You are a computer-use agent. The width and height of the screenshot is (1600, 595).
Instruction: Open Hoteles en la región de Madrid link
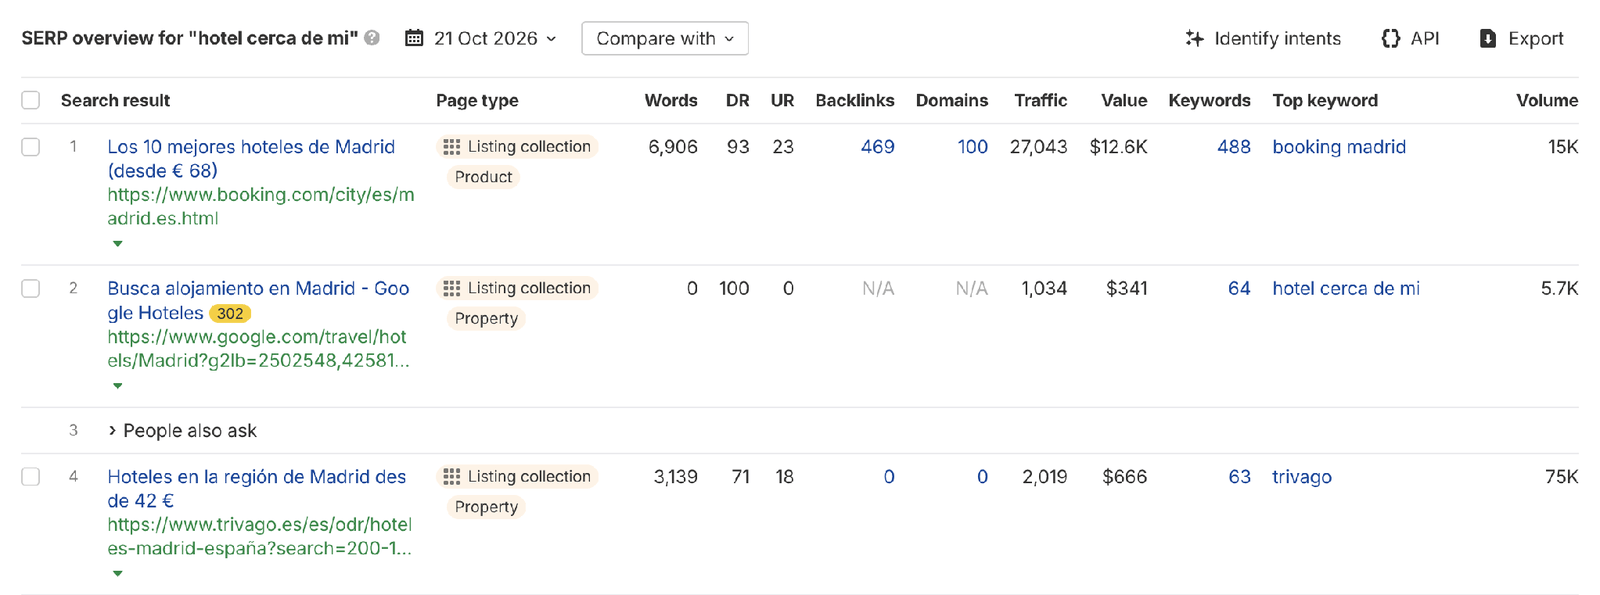[x=256, y=489]
